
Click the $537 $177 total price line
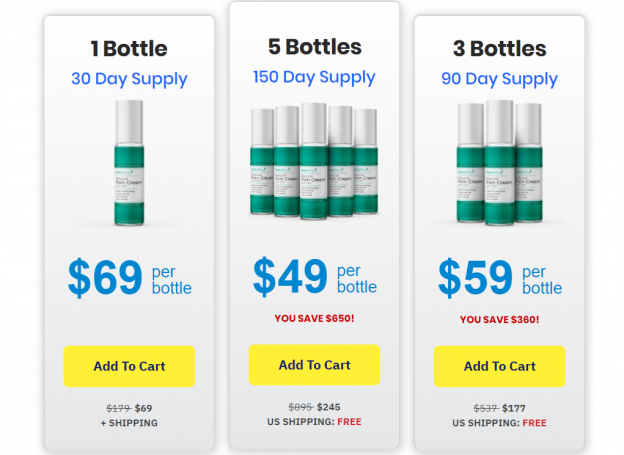point(499,408)
